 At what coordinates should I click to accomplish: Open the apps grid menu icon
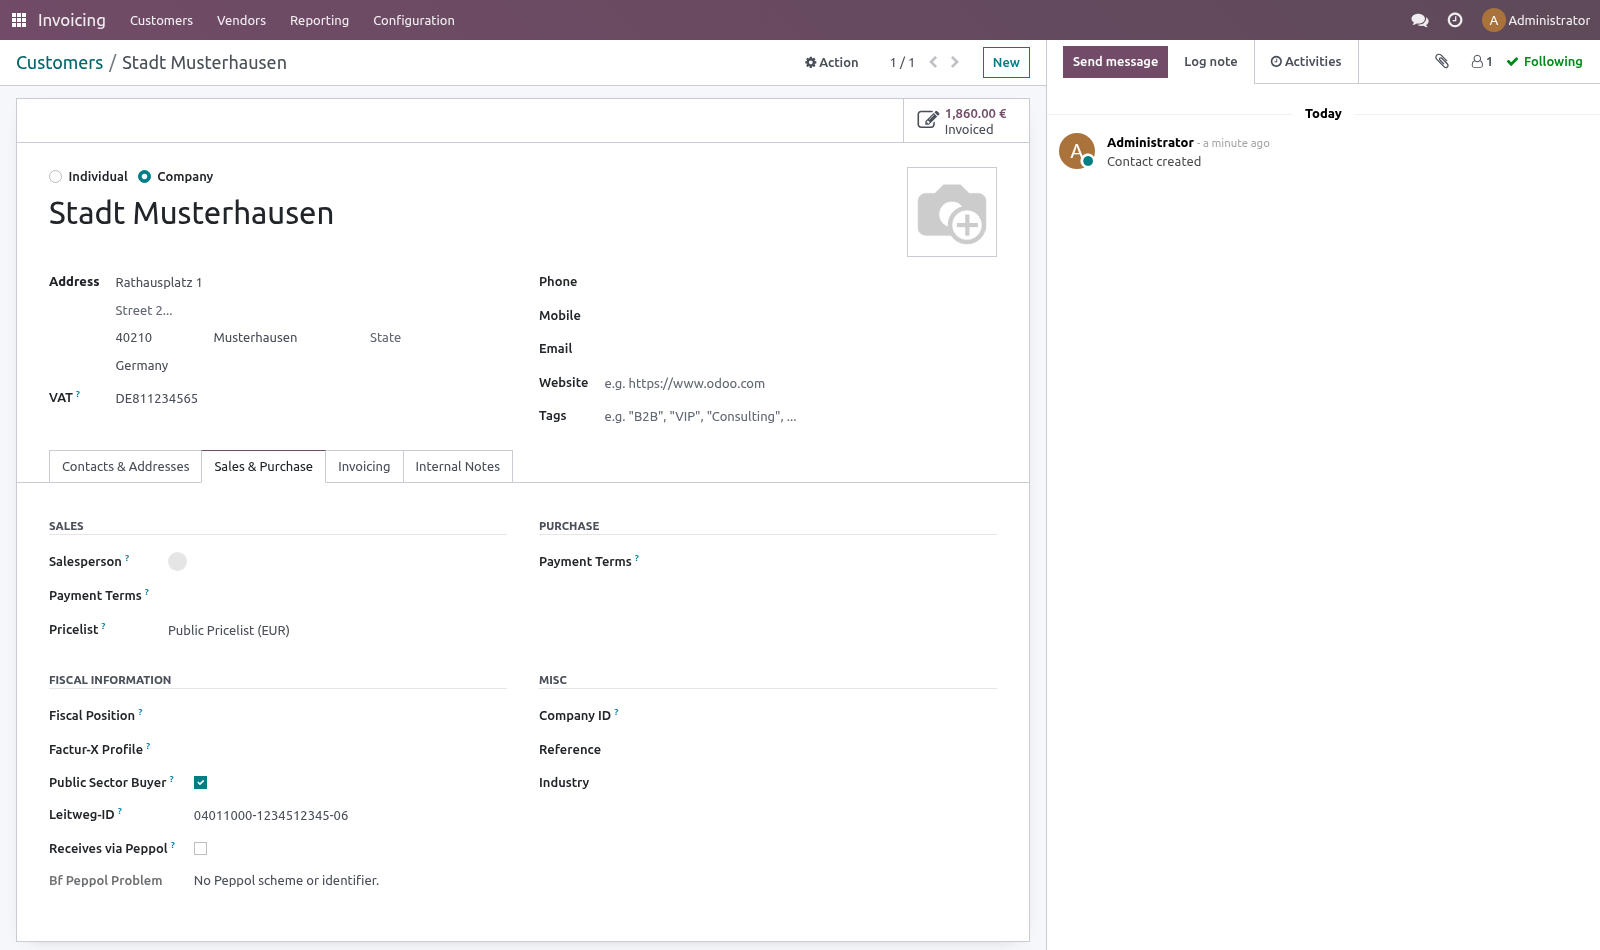click(x=19, y=20)
